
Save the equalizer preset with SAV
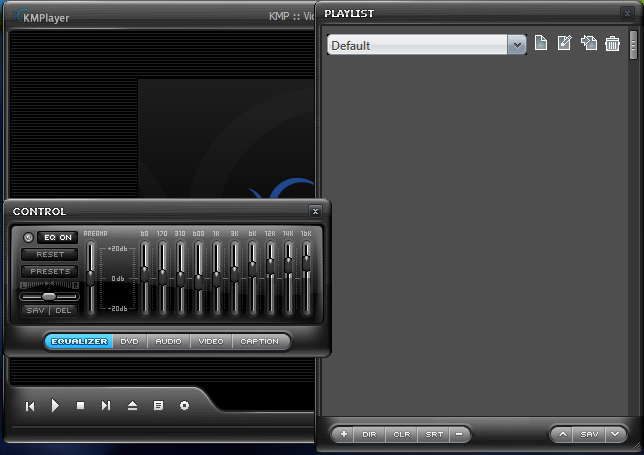[x=35, y=310]
